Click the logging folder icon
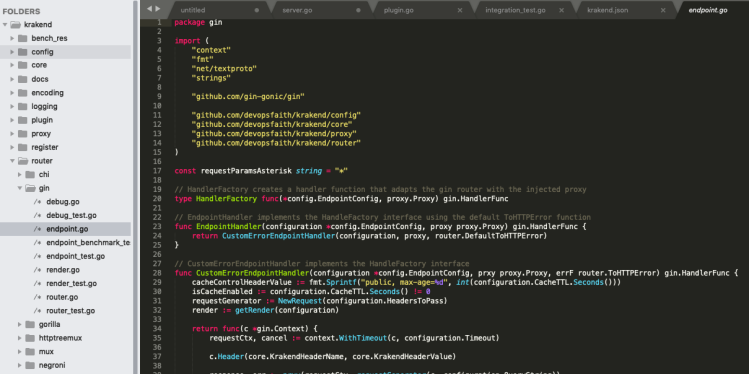The width and height of the screenshot is (749, 374). pyautogui.click(x=22, y=107)
